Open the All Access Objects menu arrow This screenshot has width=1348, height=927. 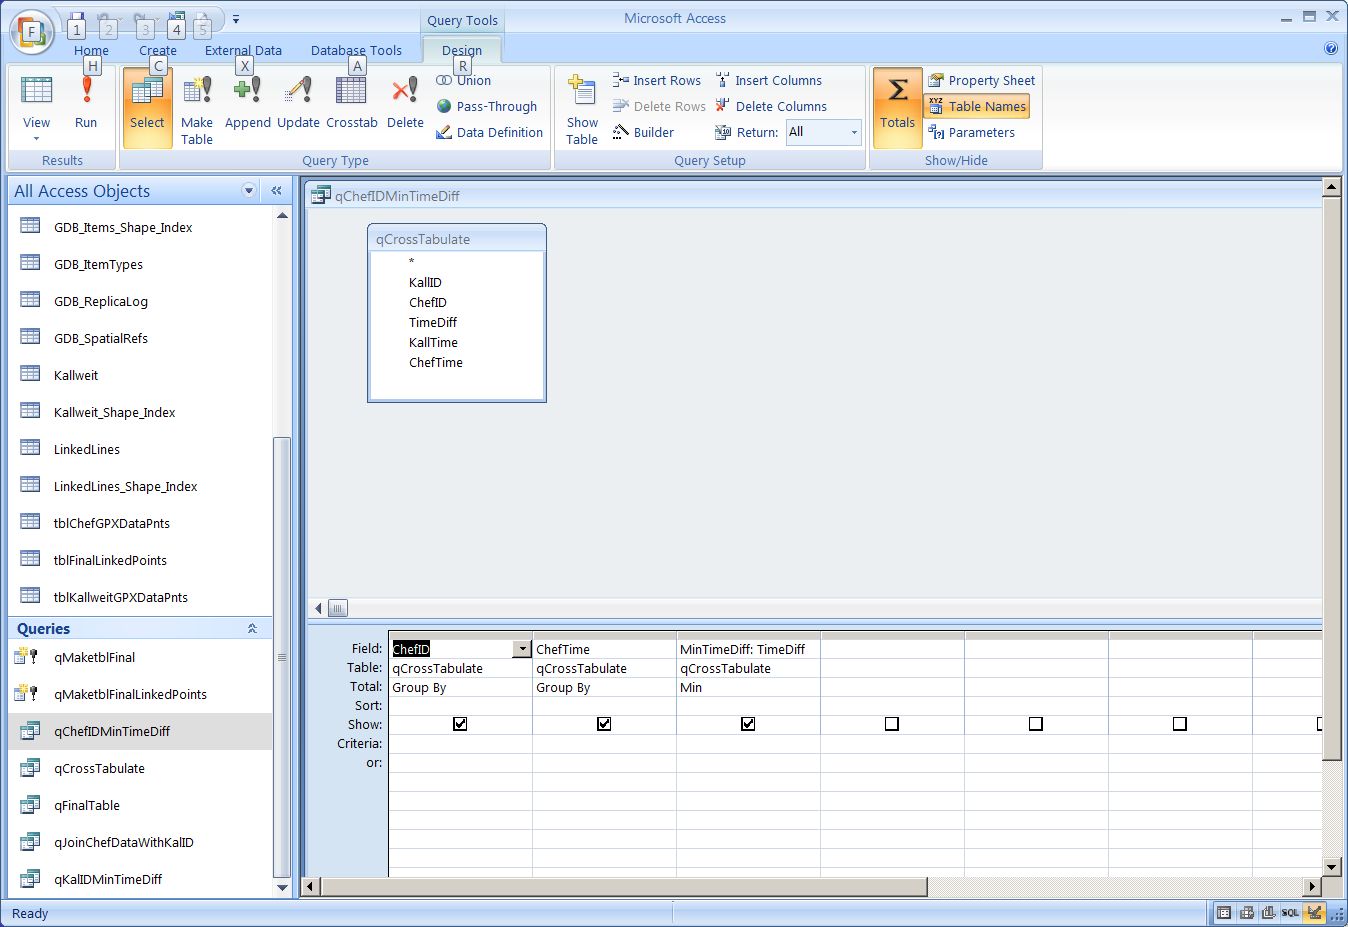[249, 190]
